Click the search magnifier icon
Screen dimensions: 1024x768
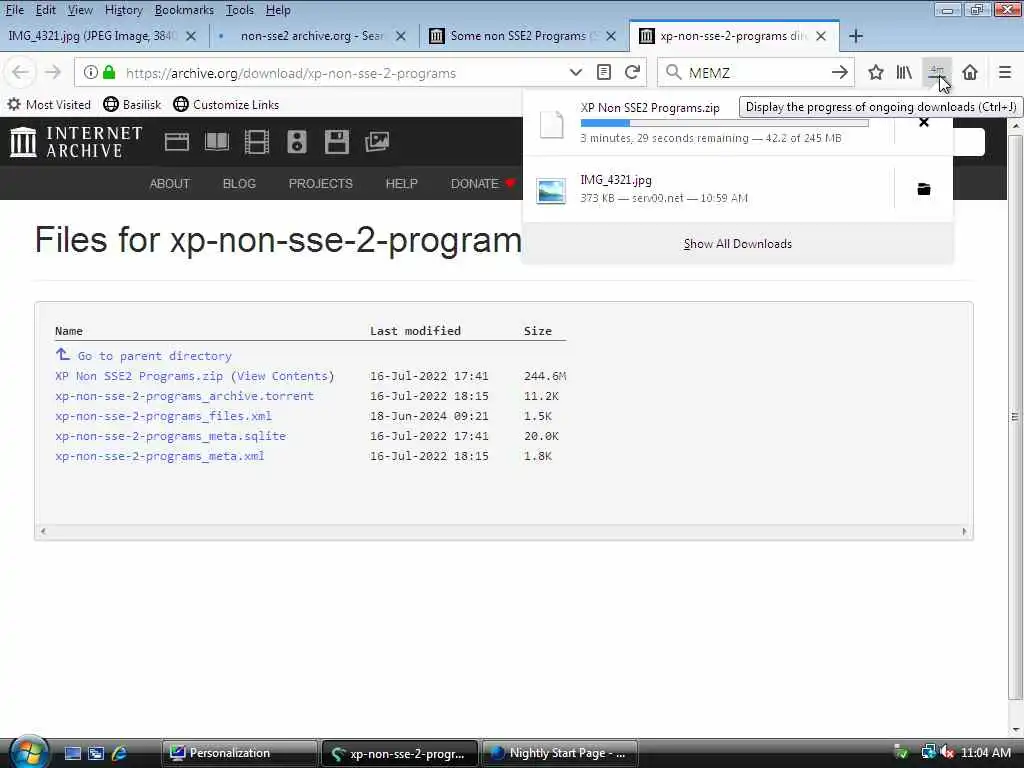[x=673, y=72]
